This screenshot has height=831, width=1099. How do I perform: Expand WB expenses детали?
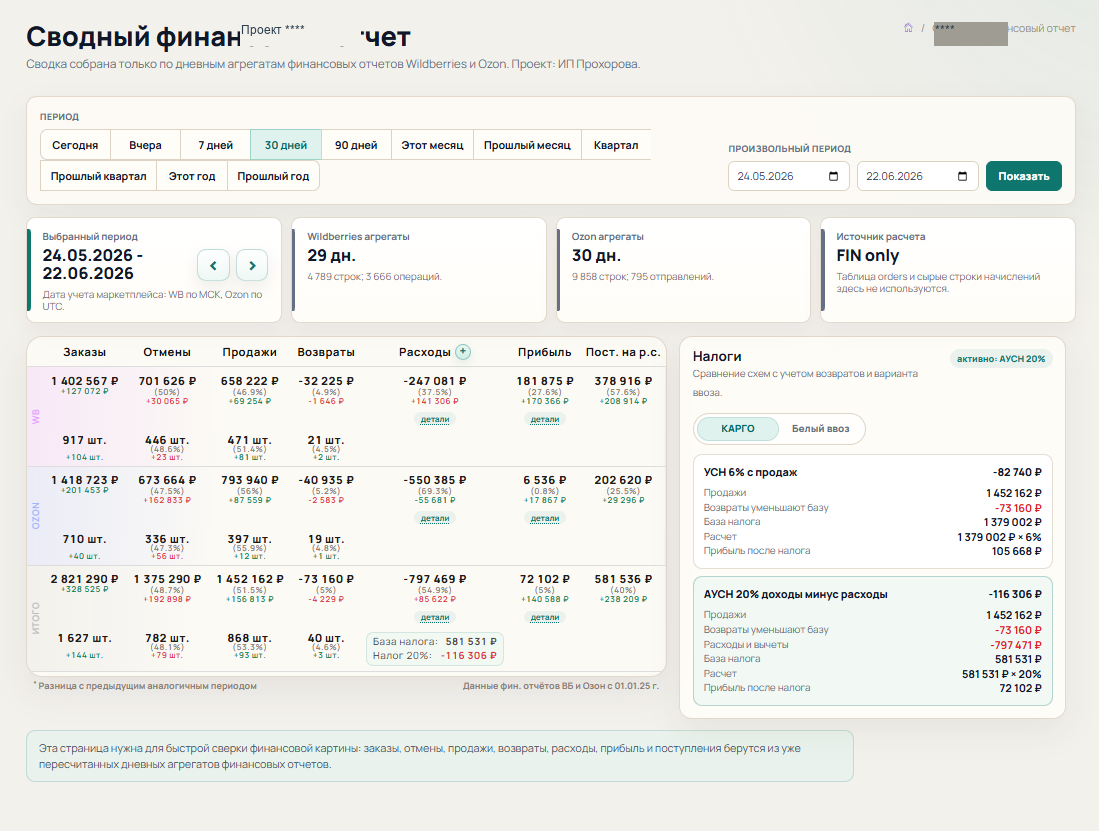(435, 420)
